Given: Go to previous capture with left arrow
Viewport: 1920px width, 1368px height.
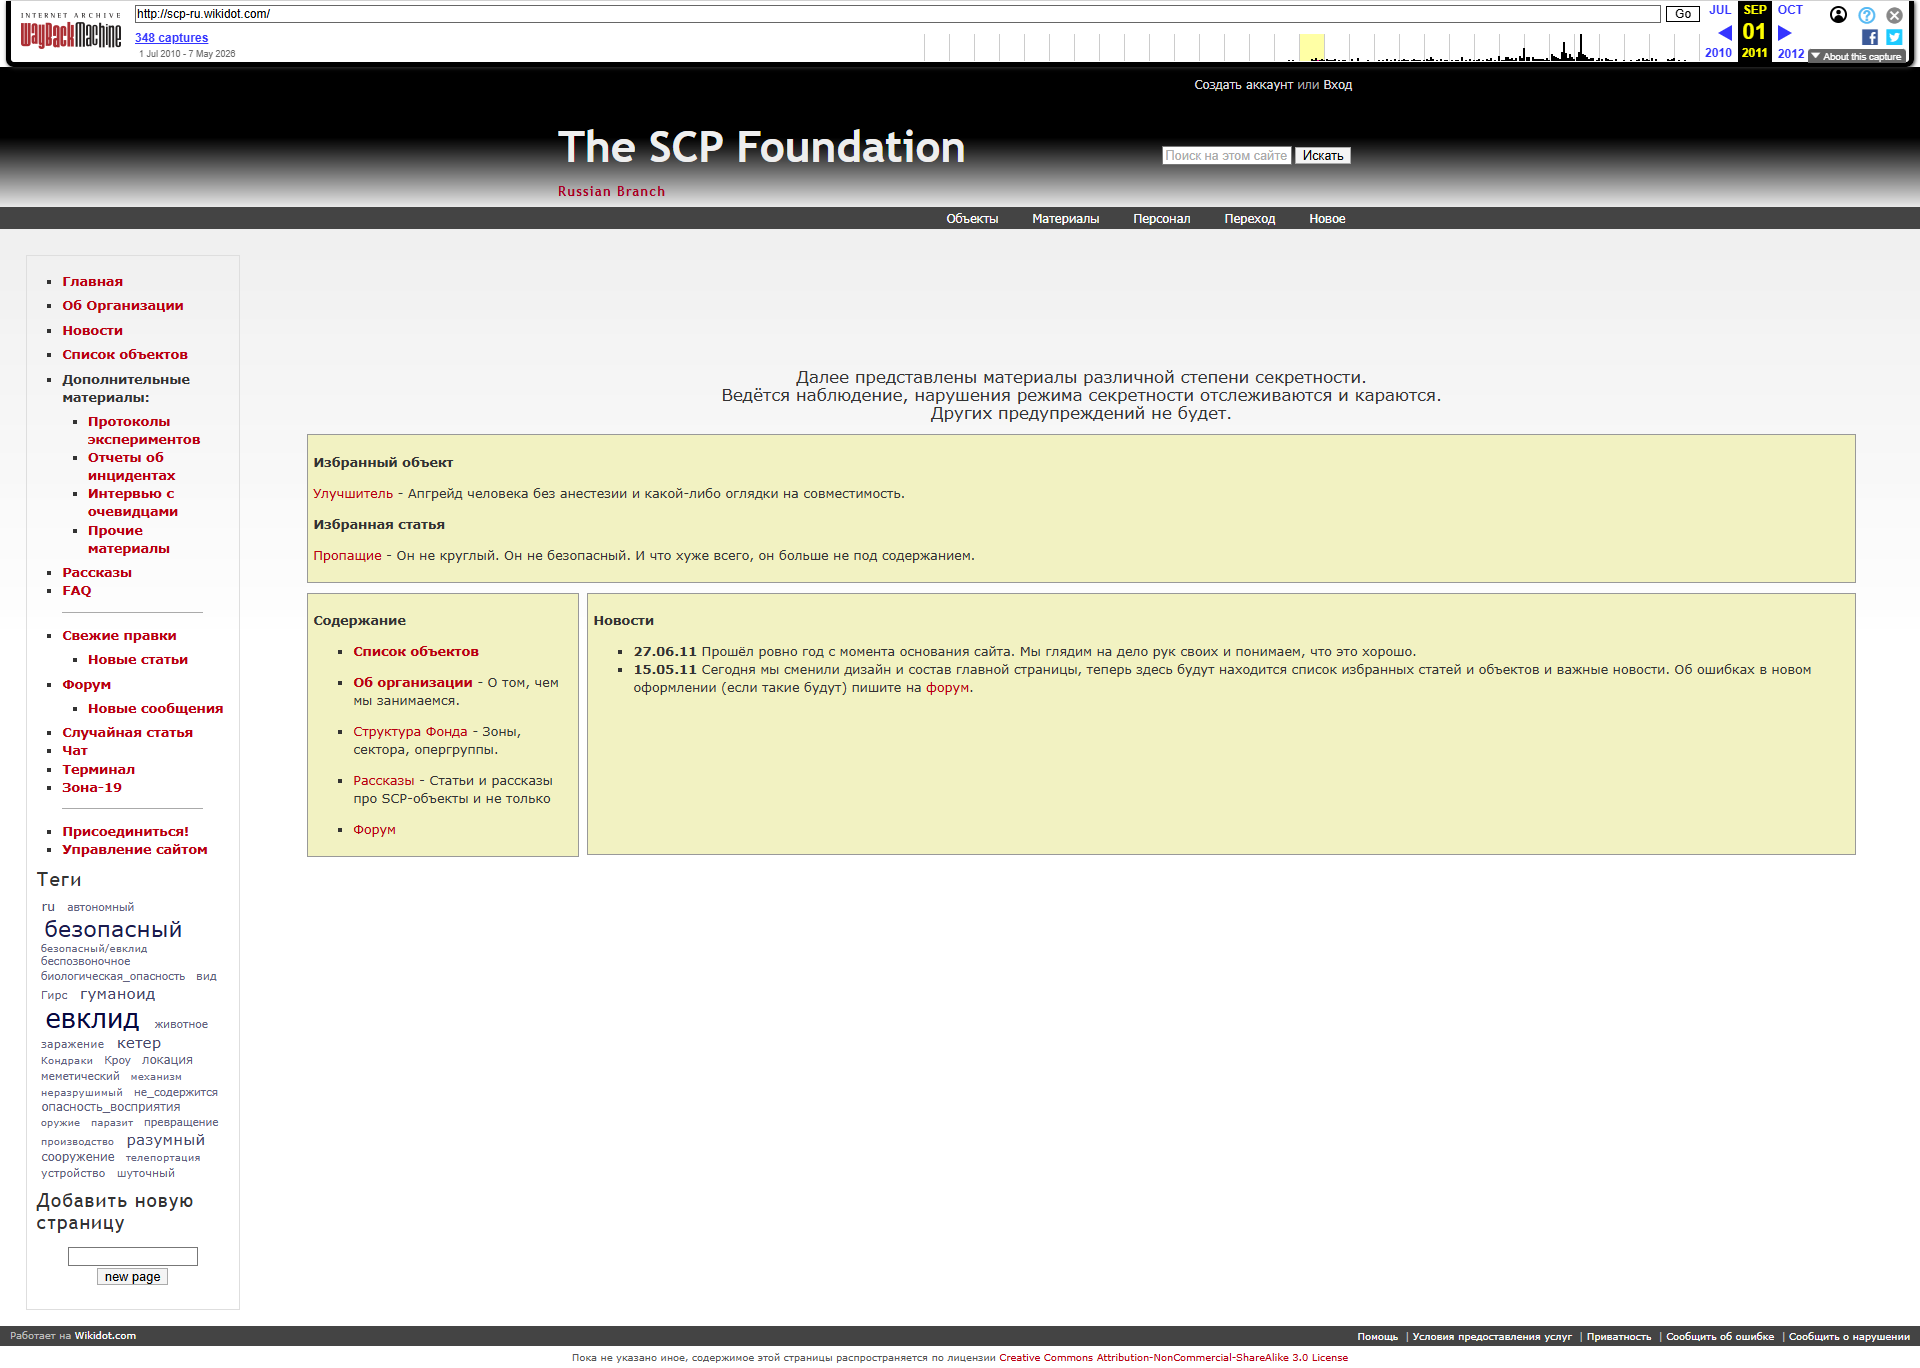Looking at the screenshot, I should tap(1725, 32).
